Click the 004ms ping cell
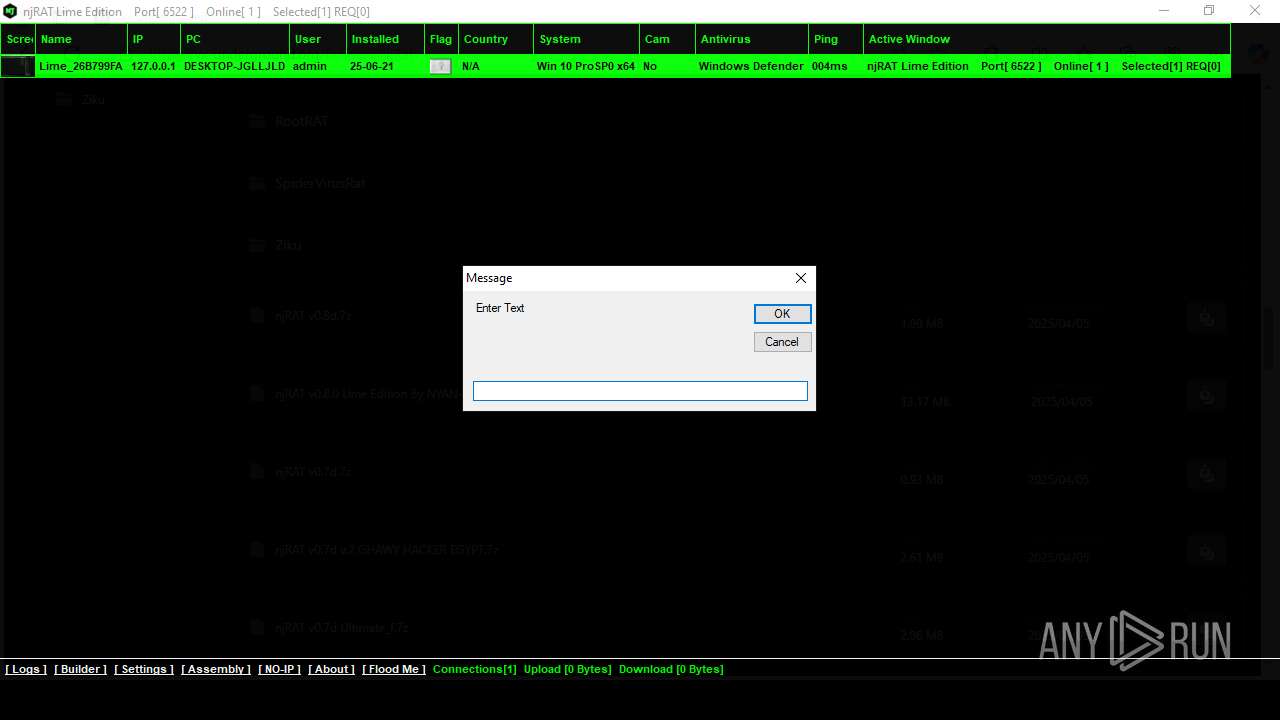Viewport: 1280px width, 720px height. (x=830, y=66)
